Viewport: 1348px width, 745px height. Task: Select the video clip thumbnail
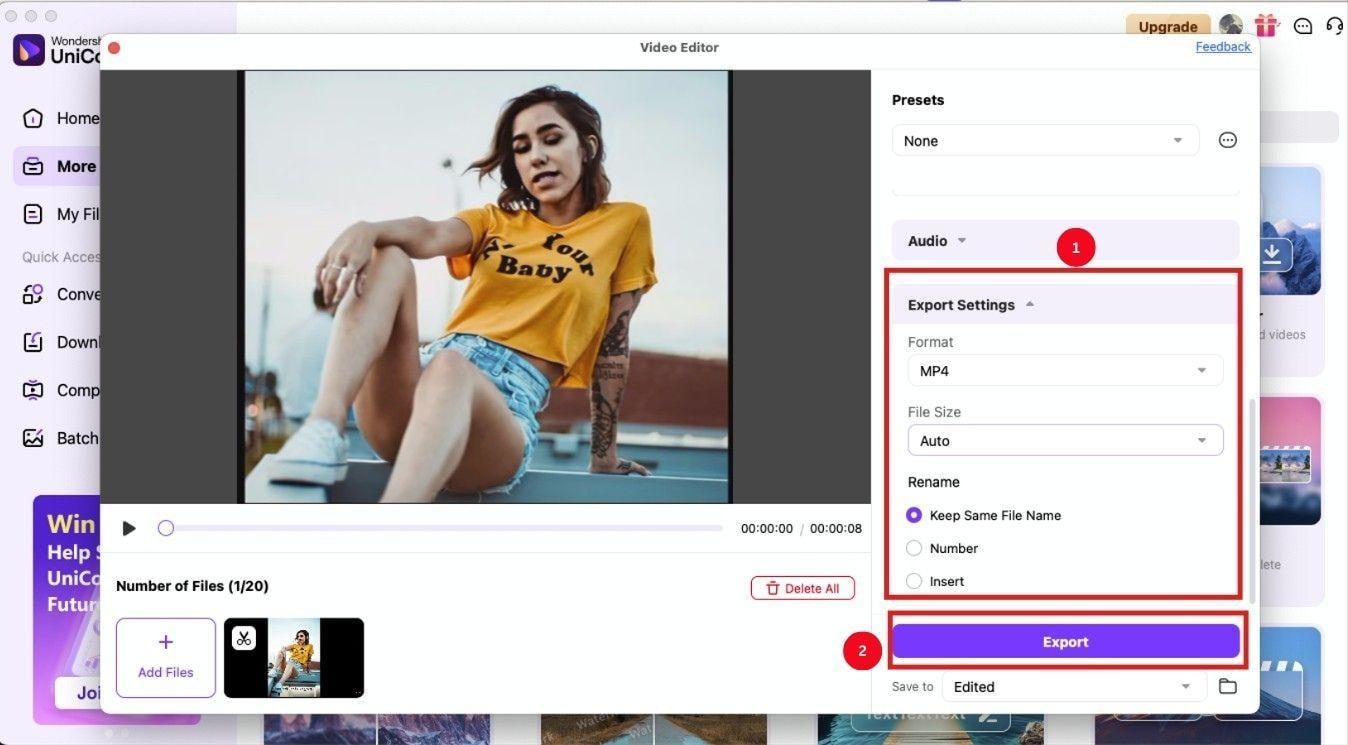[x=294, y=658]
